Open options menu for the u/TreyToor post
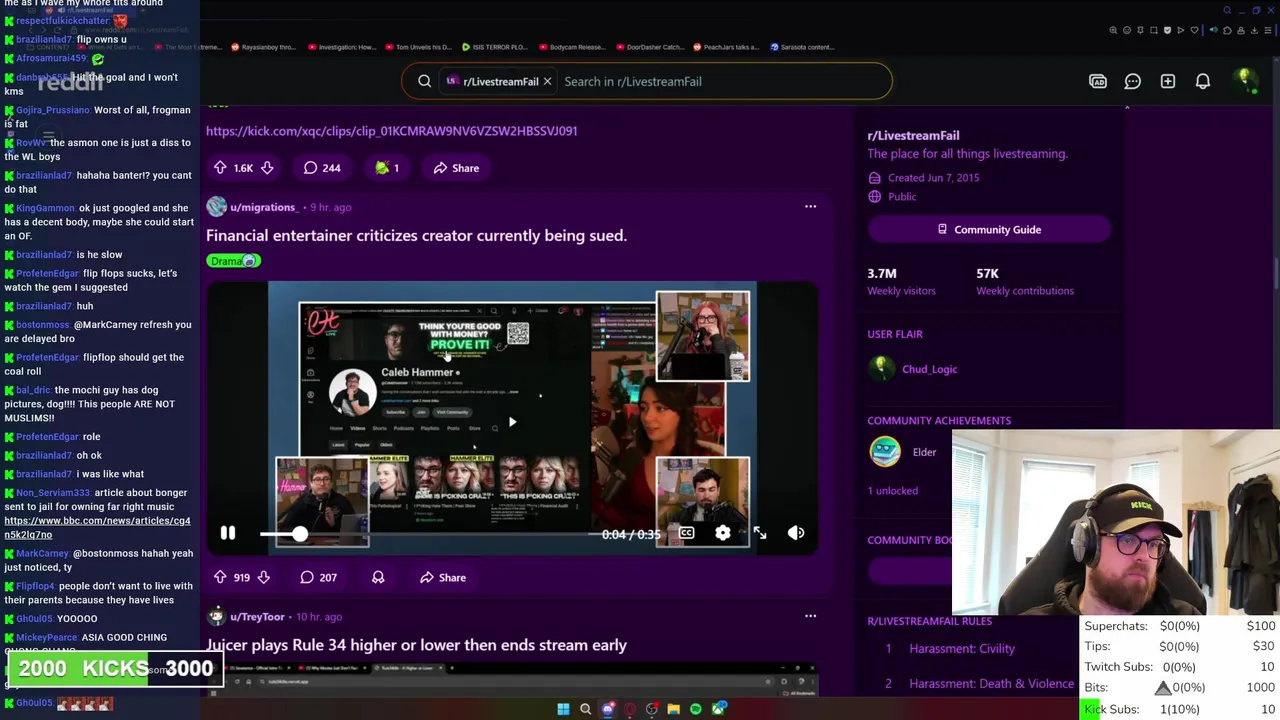 click(x=810, y=616)
